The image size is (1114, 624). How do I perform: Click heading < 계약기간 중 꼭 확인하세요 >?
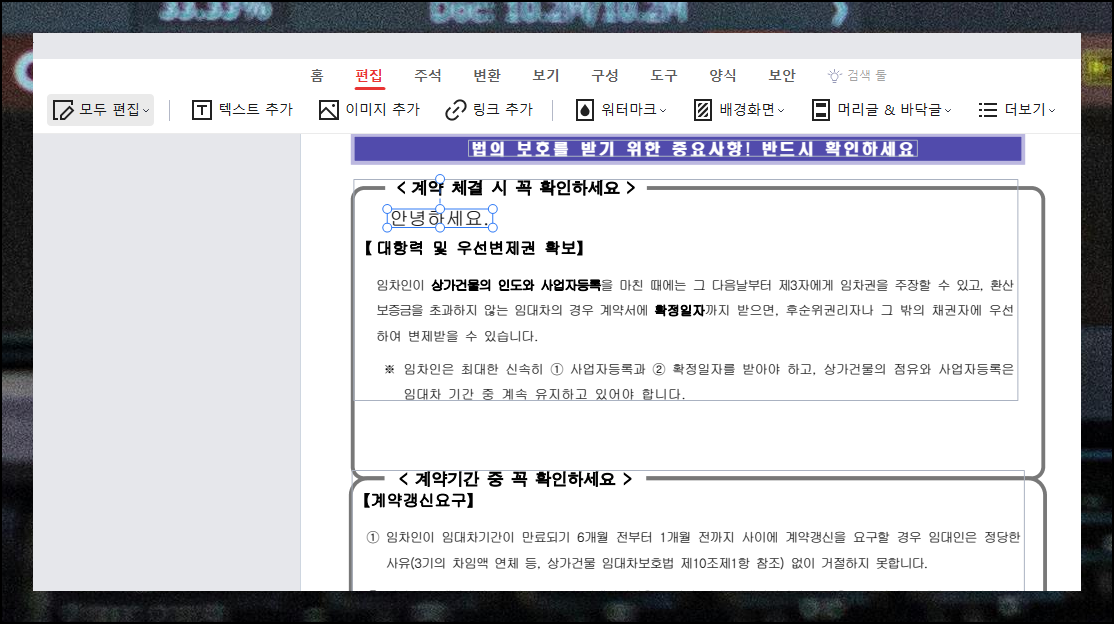pyautogui.click(x=516, y=480)
